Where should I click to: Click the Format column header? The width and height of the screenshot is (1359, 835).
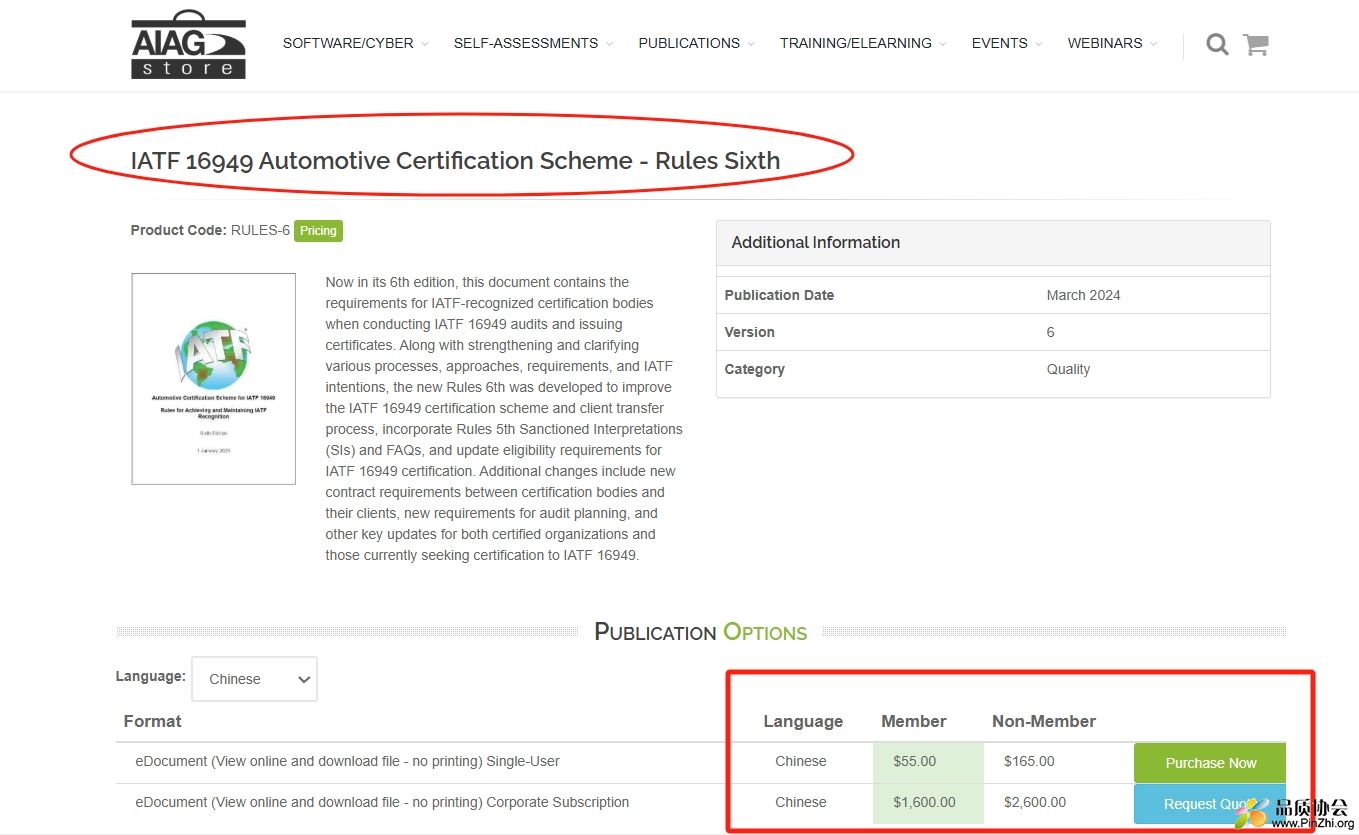[x=152, y=721]
